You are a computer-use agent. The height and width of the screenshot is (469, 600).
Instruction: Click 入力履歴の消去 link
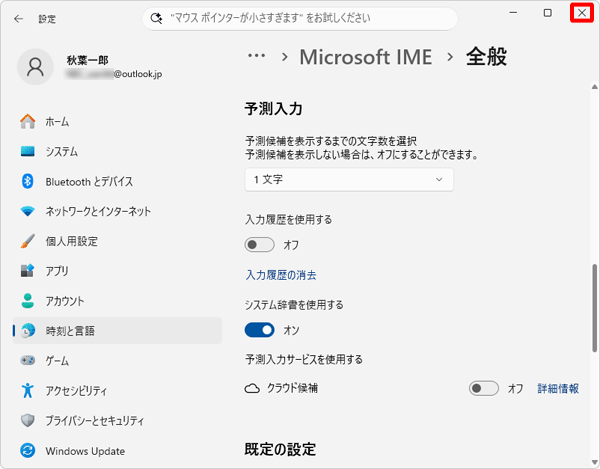click(281, 275)
